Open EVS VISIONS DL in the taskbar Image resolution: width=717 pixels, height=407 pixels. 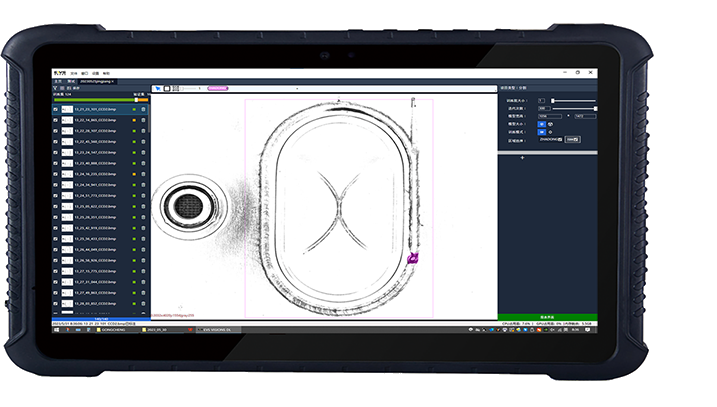216,328
